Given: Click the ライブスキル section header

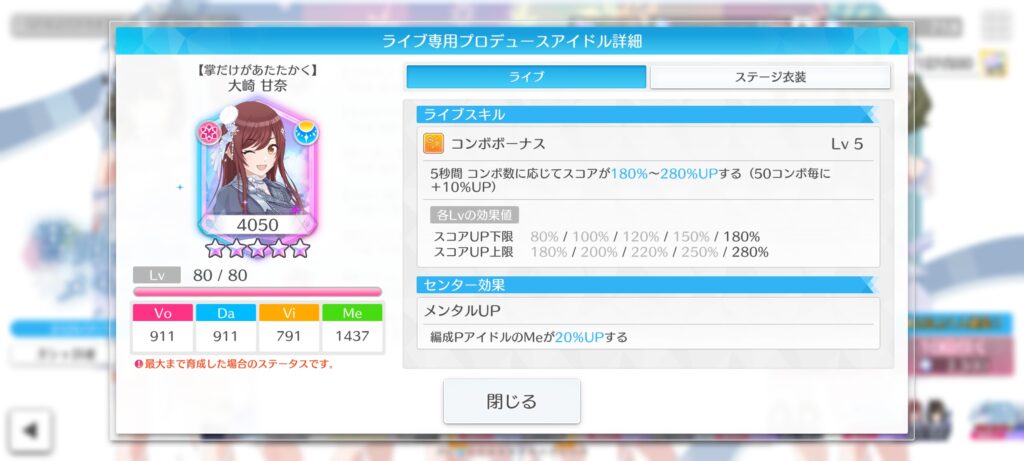Looking at the screenshot, I should click(x=647, y=115).
